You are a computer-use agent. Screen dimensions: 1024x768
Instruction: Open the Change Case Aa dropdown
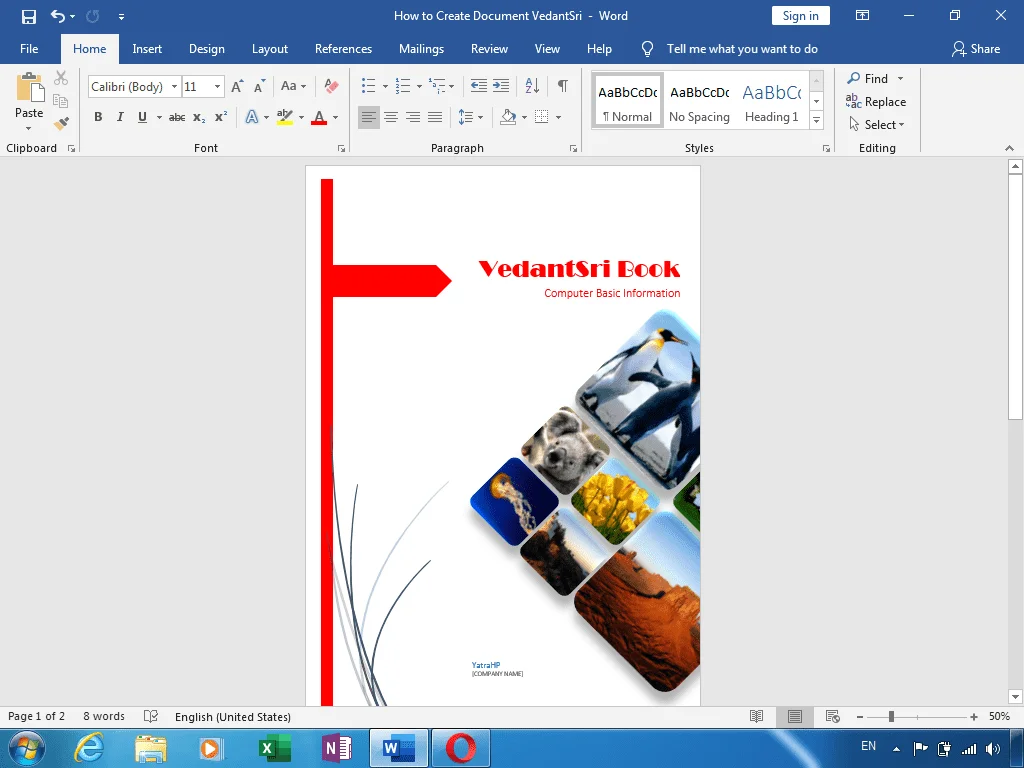click(293, 86)
